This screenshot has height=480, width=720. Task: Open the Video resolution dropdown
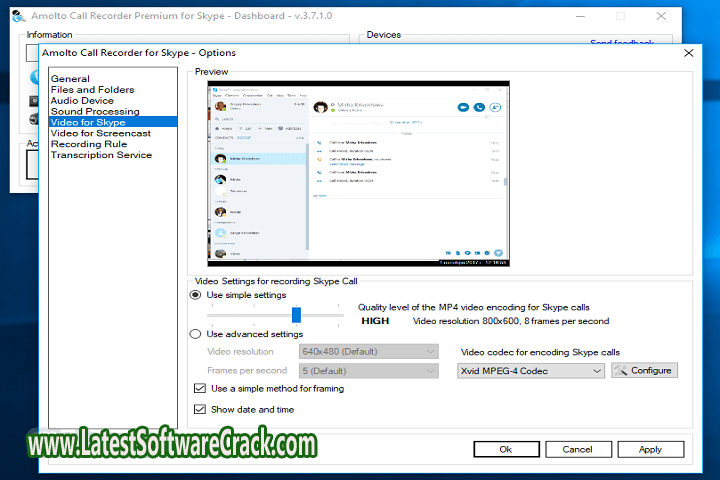point(369,351)
